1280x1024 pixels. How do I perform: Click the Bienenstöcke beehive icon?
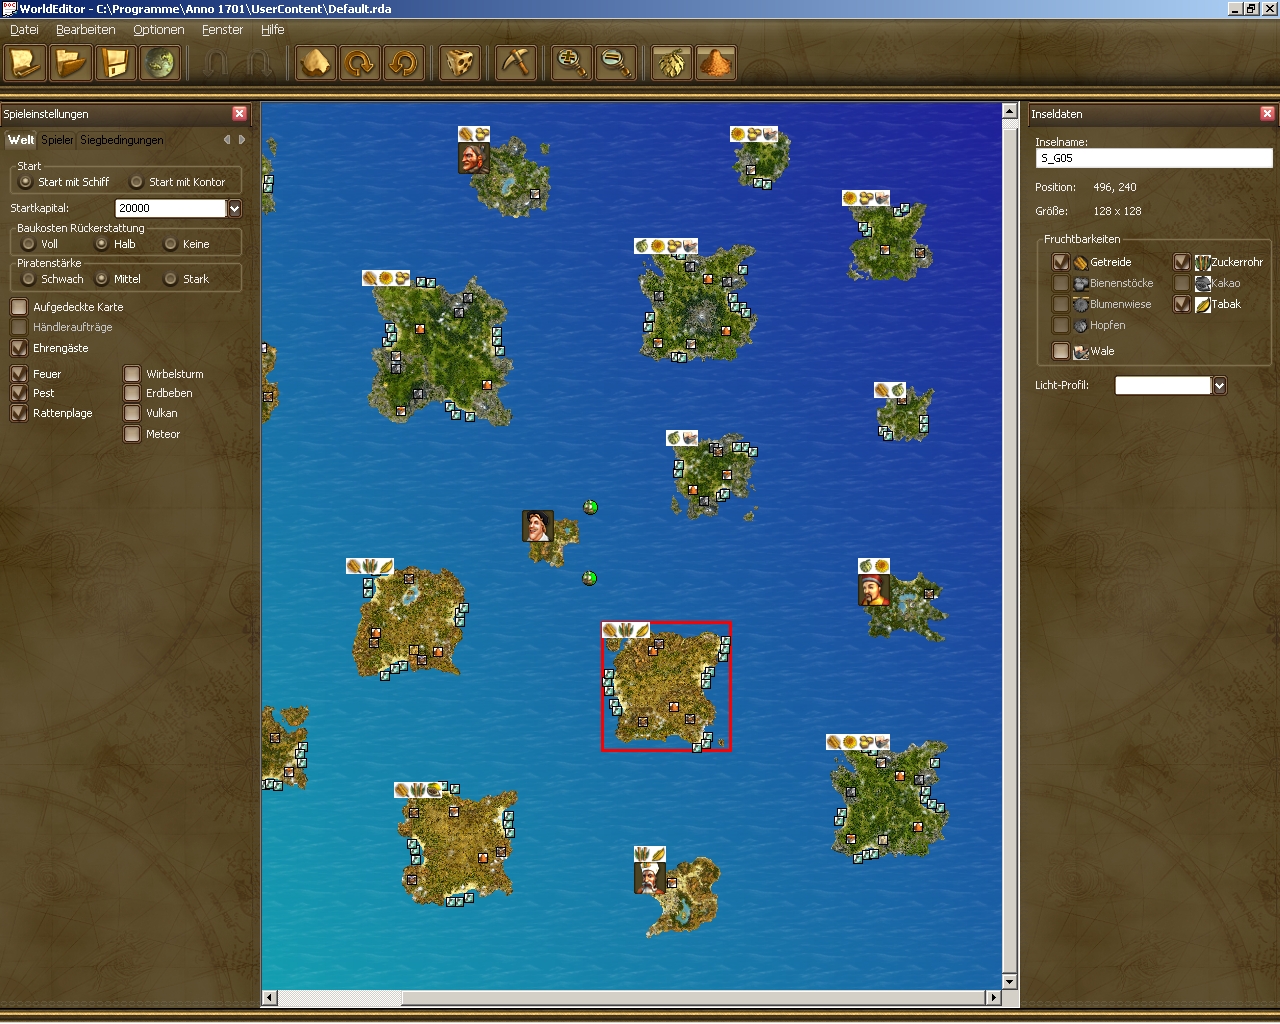coord(1081,283)
